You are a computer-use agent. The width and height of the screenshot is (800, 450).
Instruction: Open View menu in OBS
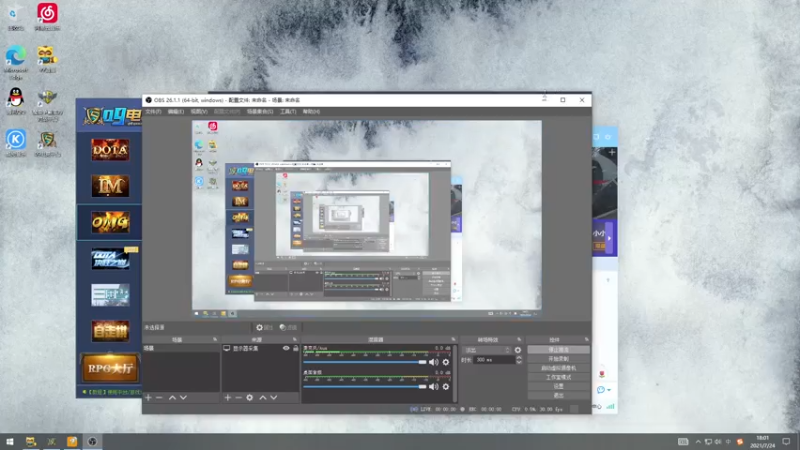point(199,112)
